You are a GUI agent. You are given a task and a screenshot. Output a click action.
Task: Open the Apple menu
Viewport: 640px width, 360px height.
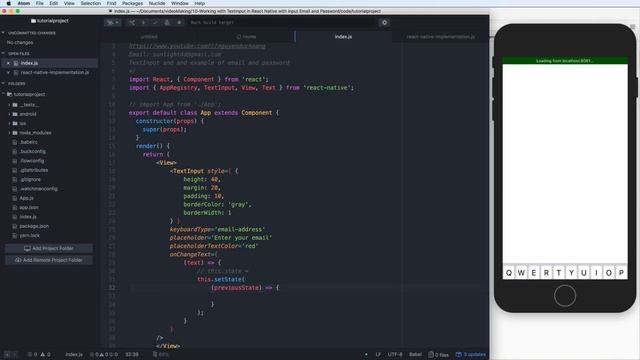point(8,3)
